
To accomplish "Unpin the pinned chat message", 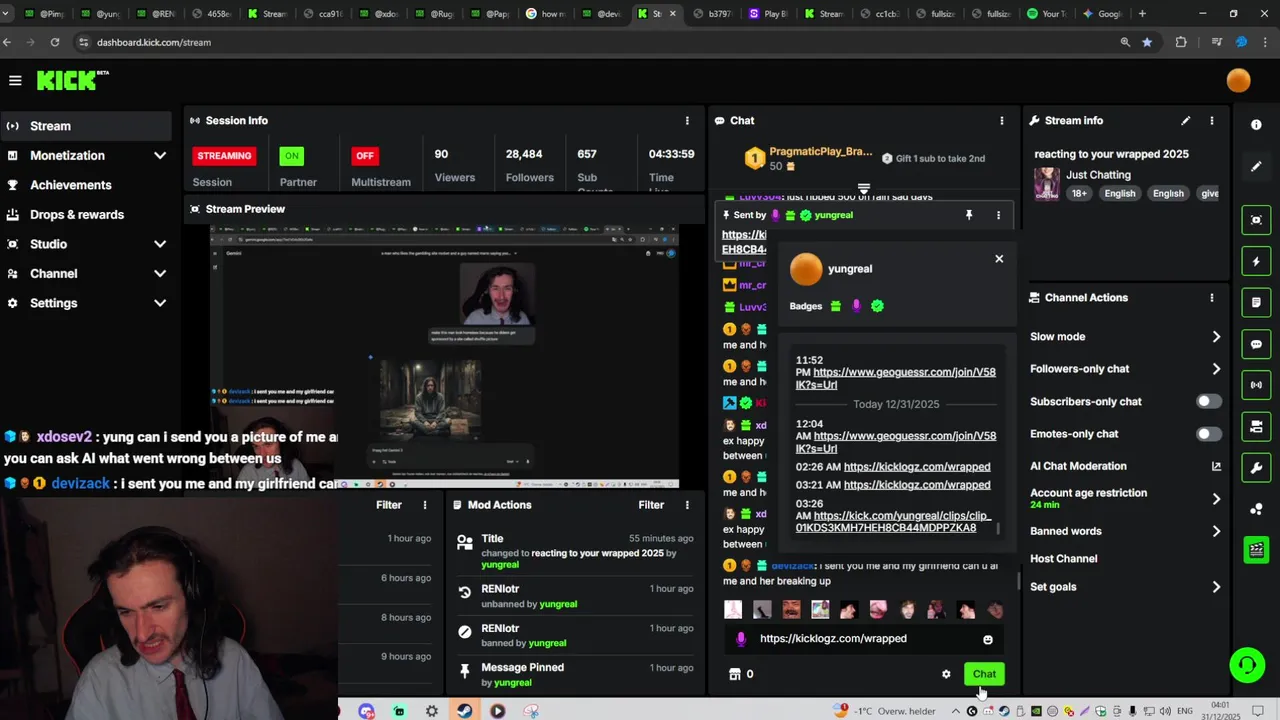I will click(x=968, y=215).
